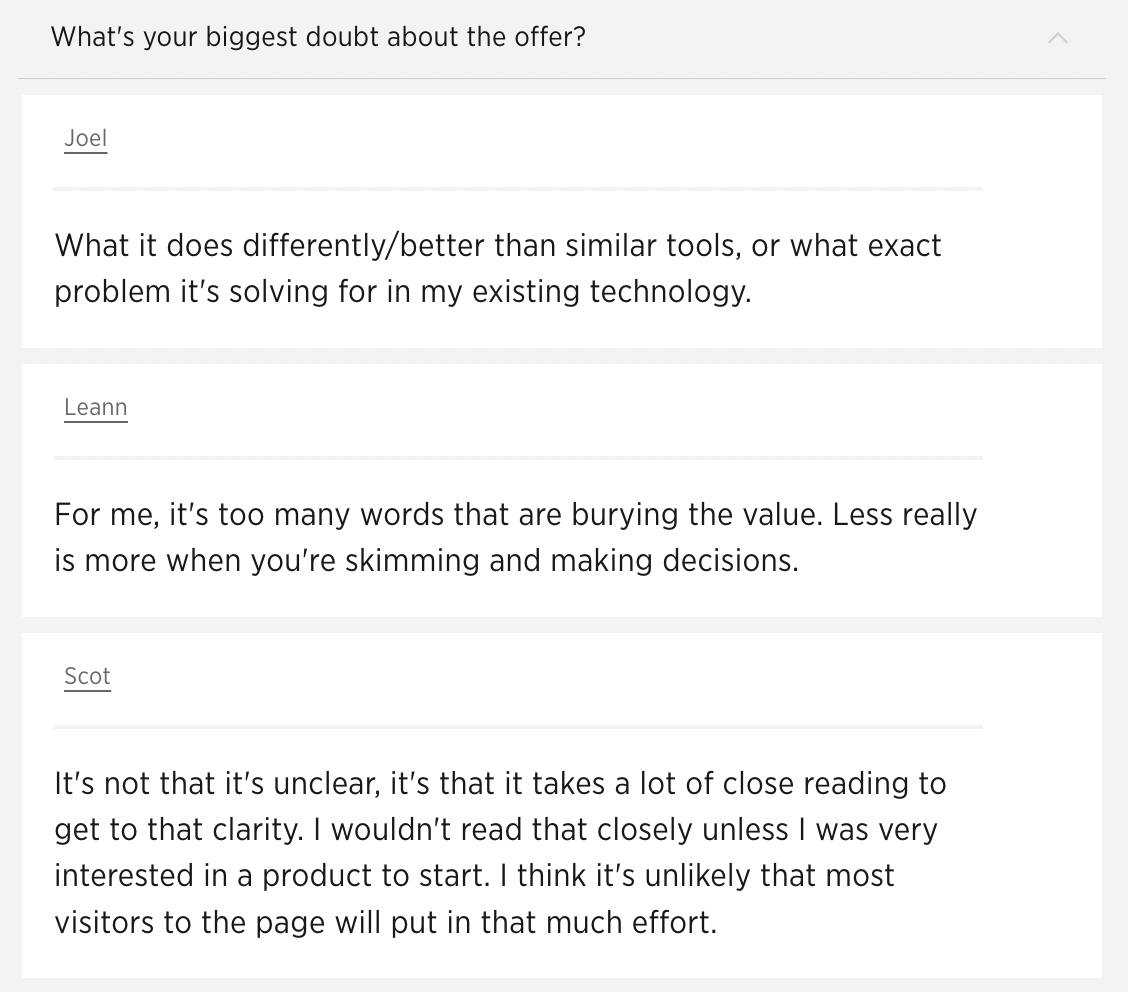Image resolution: width=1128 pixels, height=992 pixels.
Task: Click Joel's response card
Action: [564, 220]
